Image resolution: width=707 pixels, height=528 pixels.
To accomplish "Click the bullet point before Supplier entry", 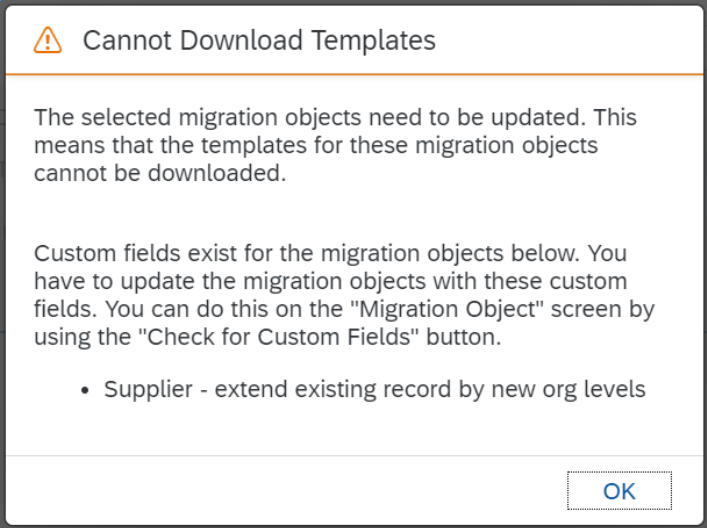I will coord(85,390).
